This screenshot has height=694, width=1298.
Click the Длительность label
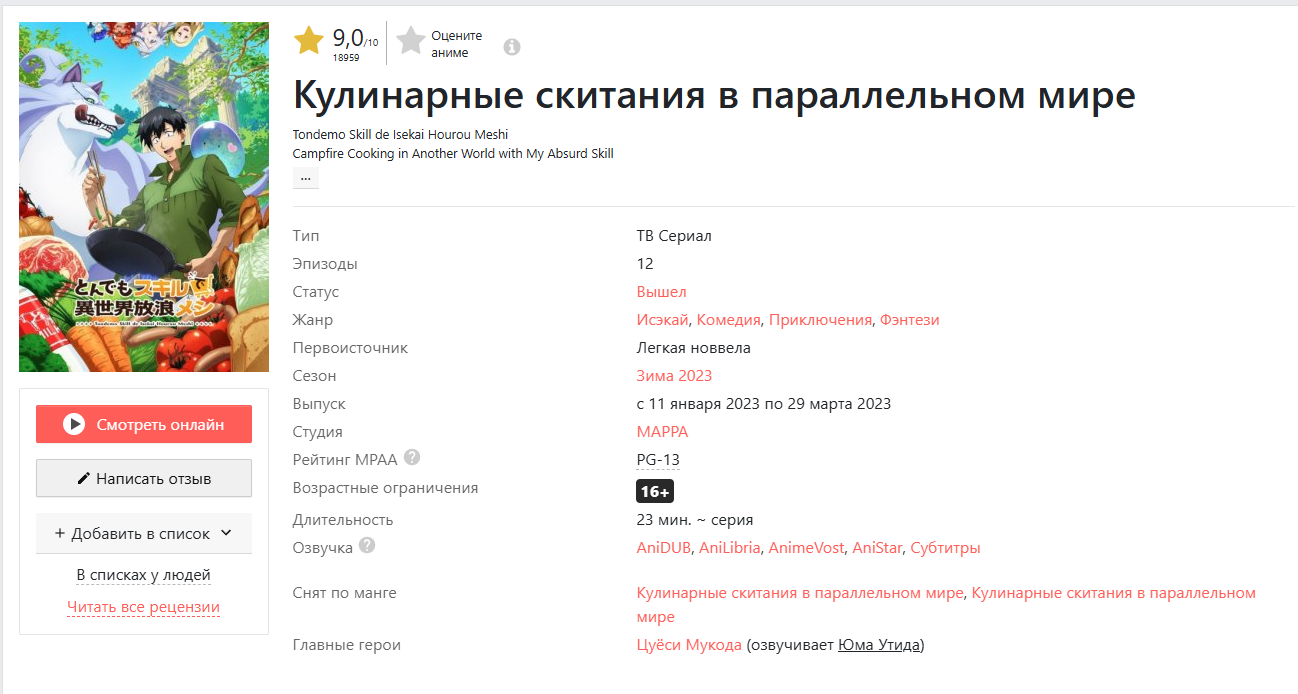(x=343, y=520)
